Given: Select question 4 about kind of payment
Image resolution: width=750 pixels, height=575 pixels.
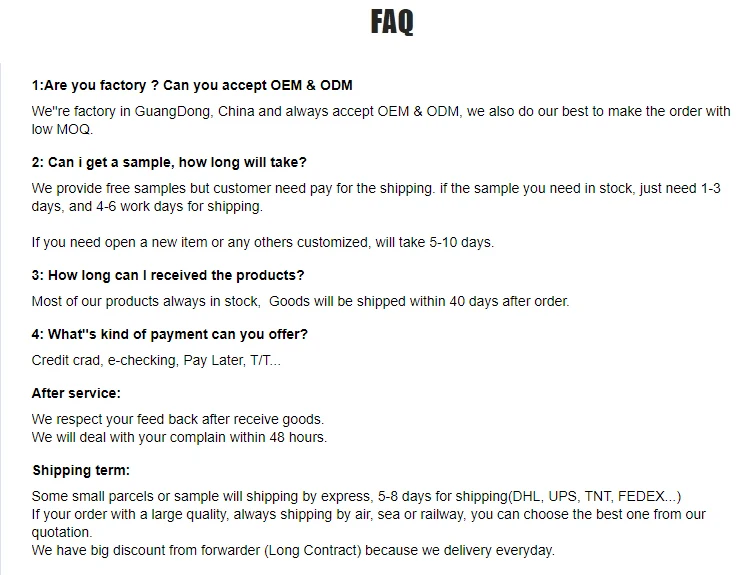Looking at the screenshot, I should pos(170,334).
